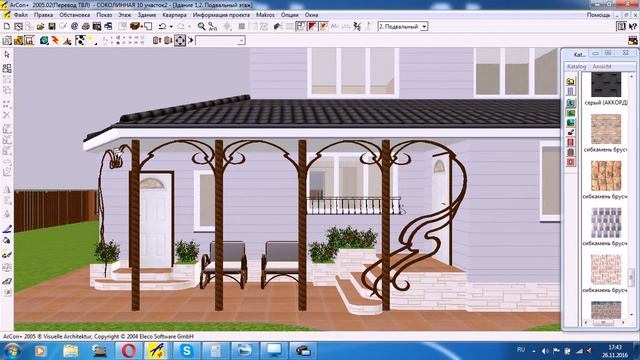Toggle the floor plan view icon
This screenshot has width=640, height=360.
pyautogui.click(x=301, y=27)
